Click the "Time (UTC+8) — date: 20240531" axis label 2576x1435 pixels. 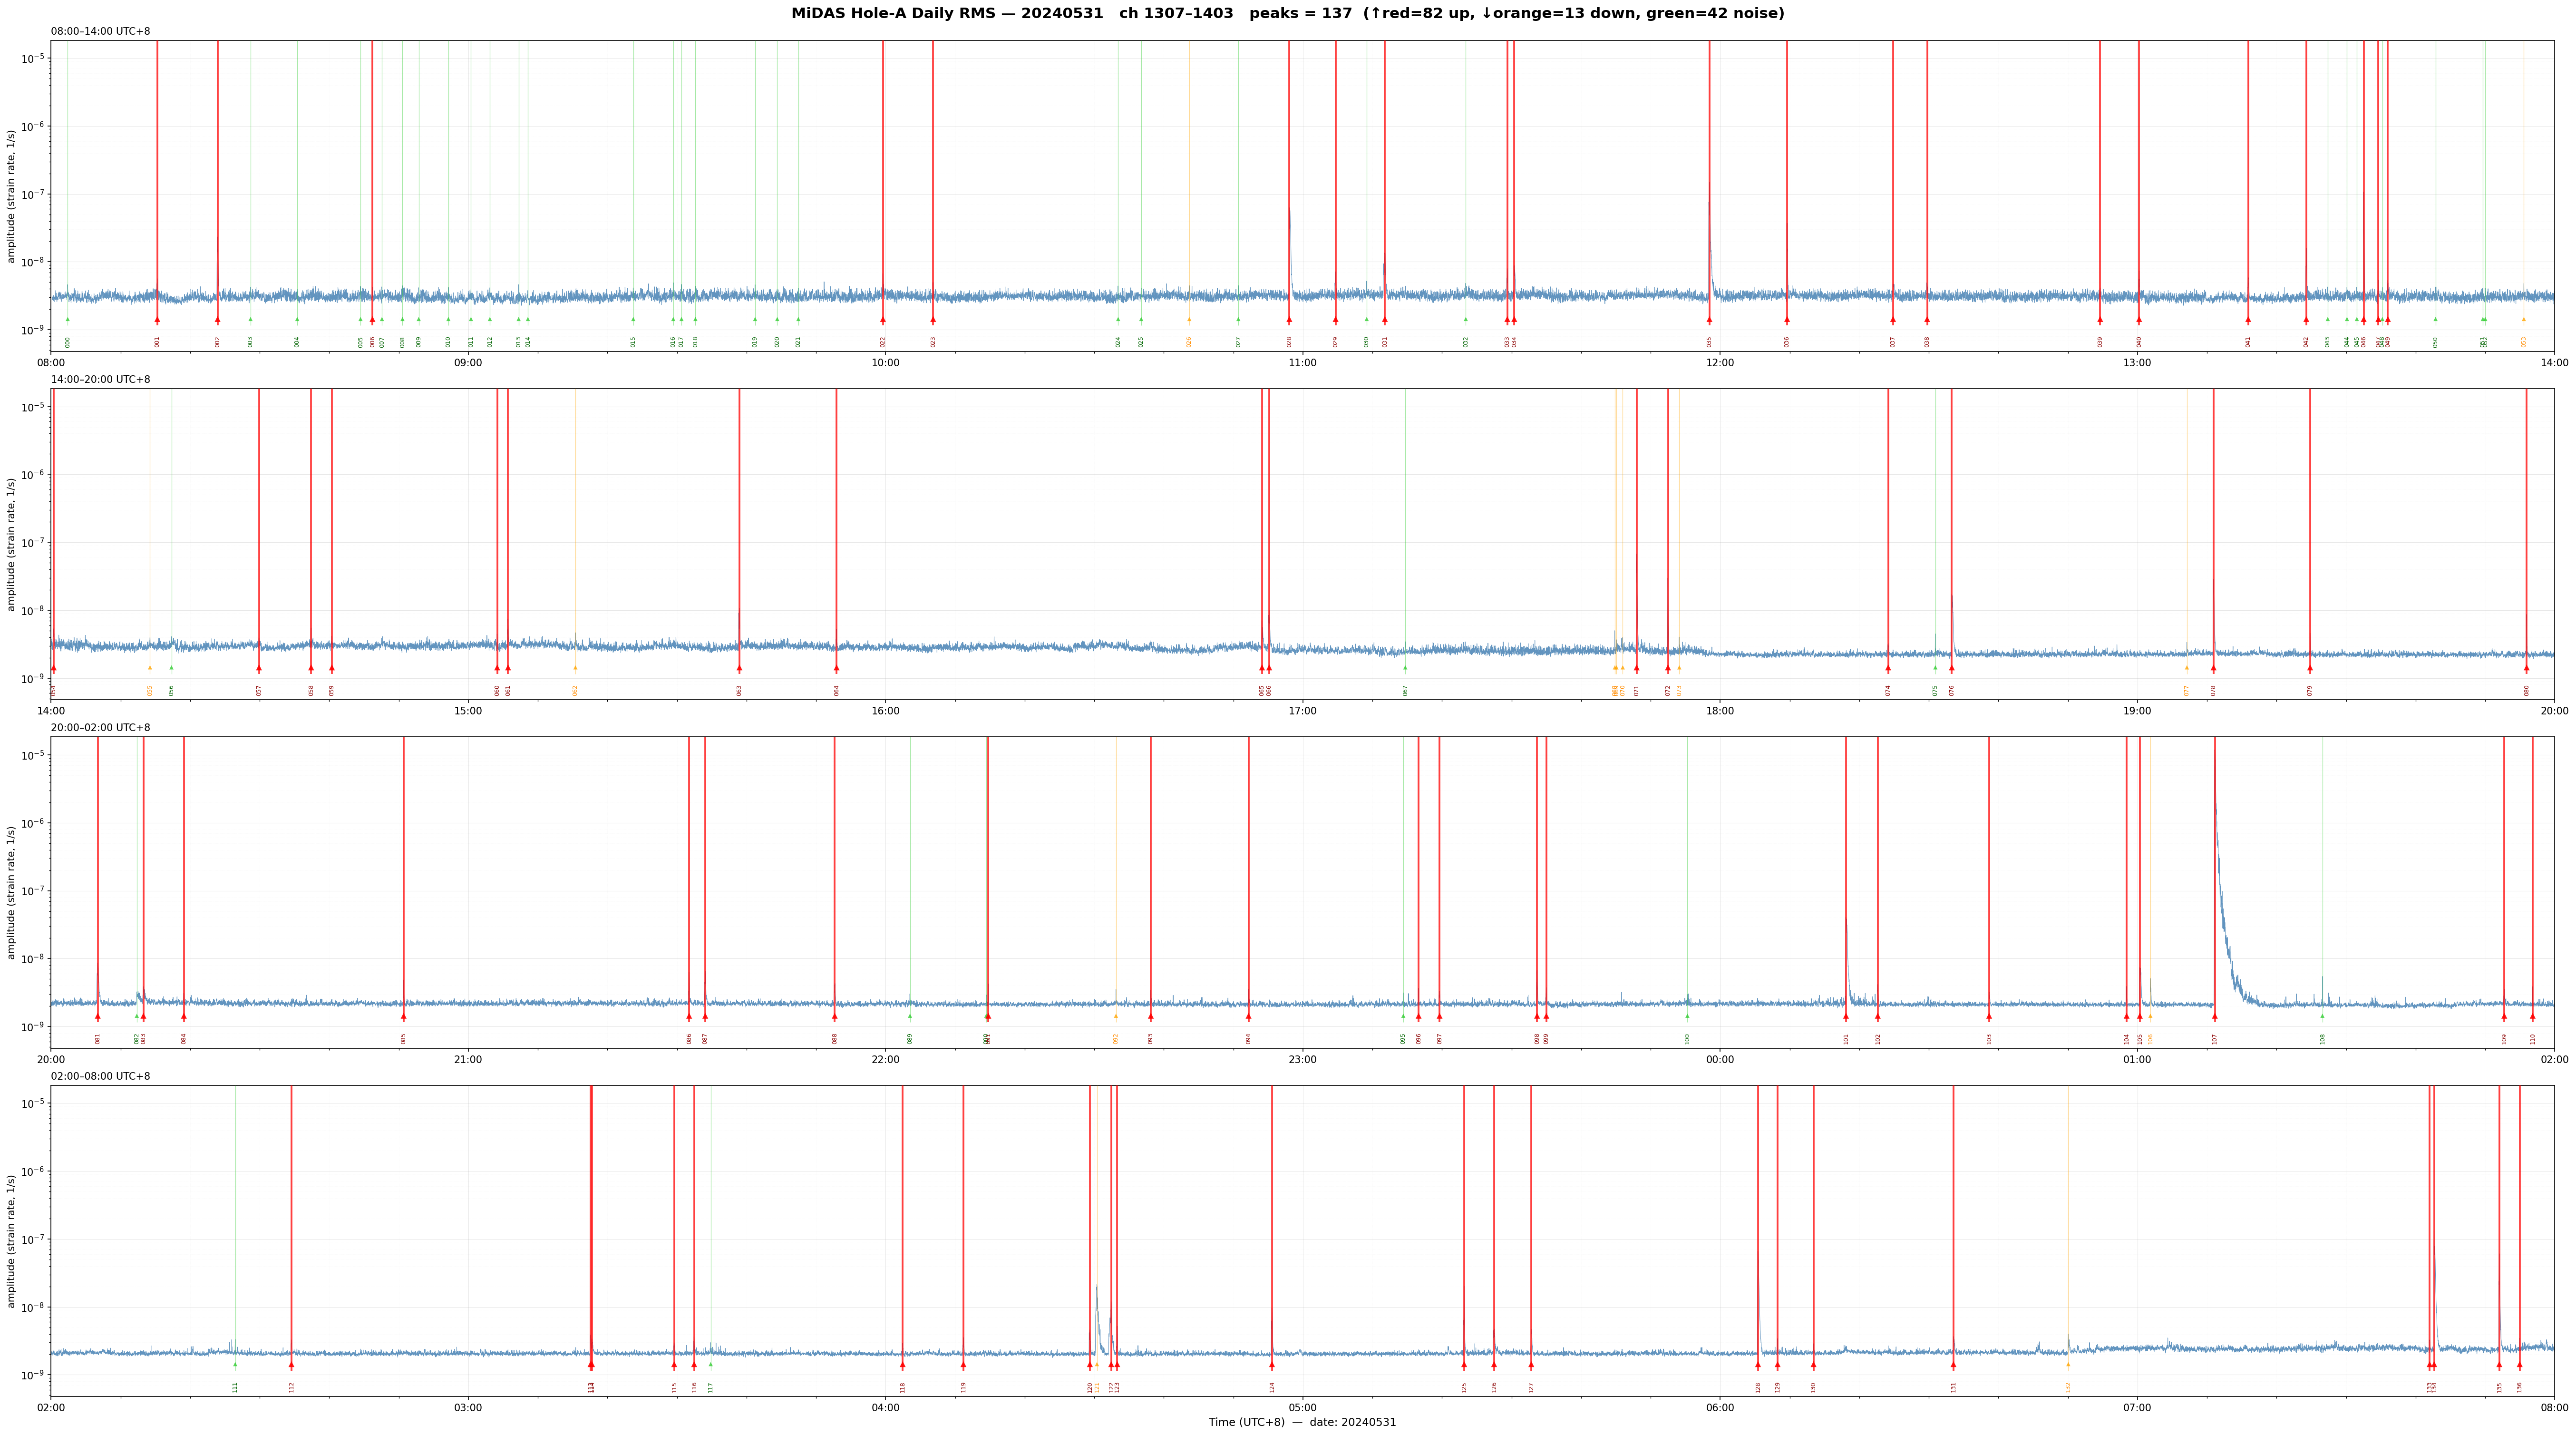tap(1302, 1422)
